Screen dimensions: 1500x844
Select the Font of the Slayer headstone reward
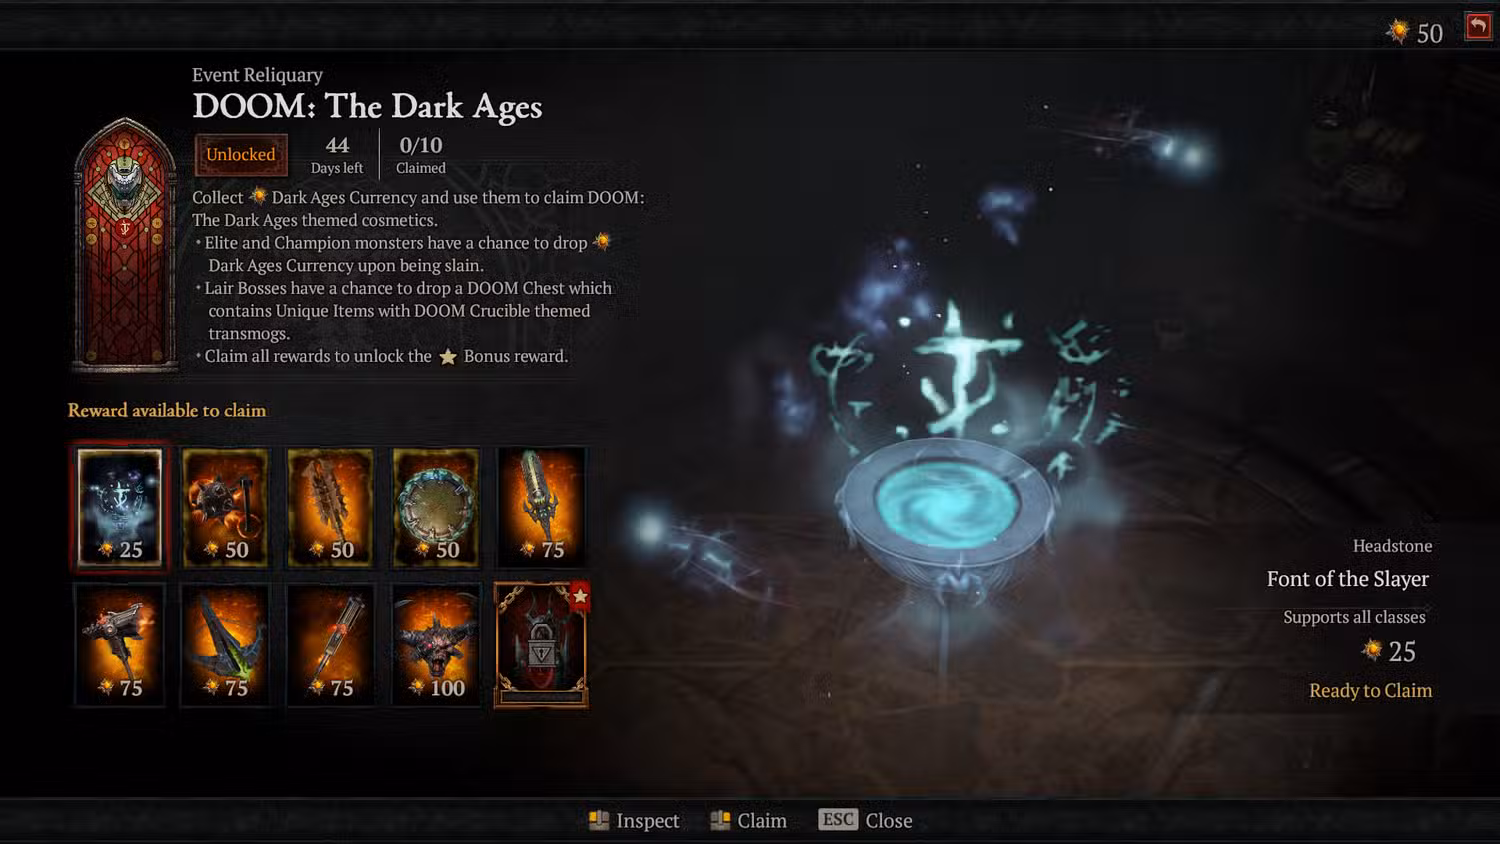[x=120, y=507]
